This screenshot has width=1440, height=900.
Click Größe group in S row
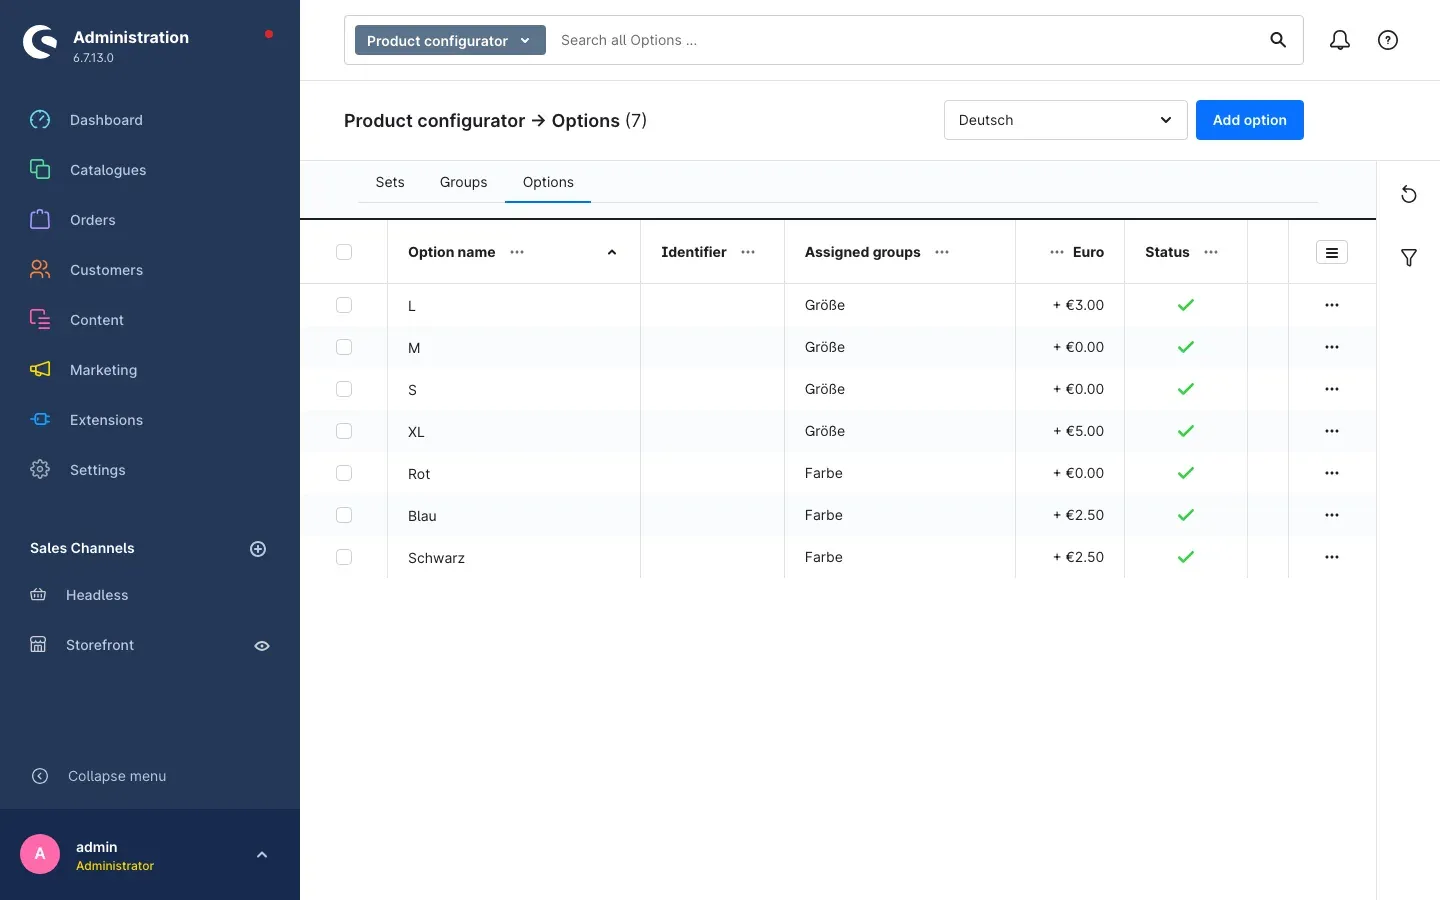click(x=825, y=389)
